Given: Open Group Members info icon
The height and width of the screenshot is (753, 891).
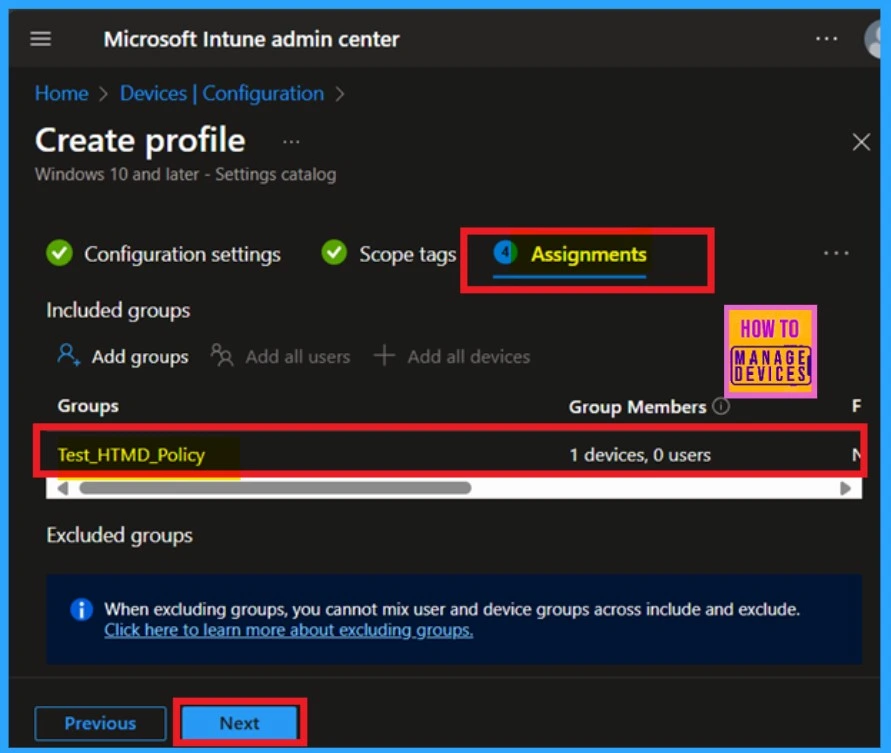Looking at the screenshot, I should [x=721, y=406].
